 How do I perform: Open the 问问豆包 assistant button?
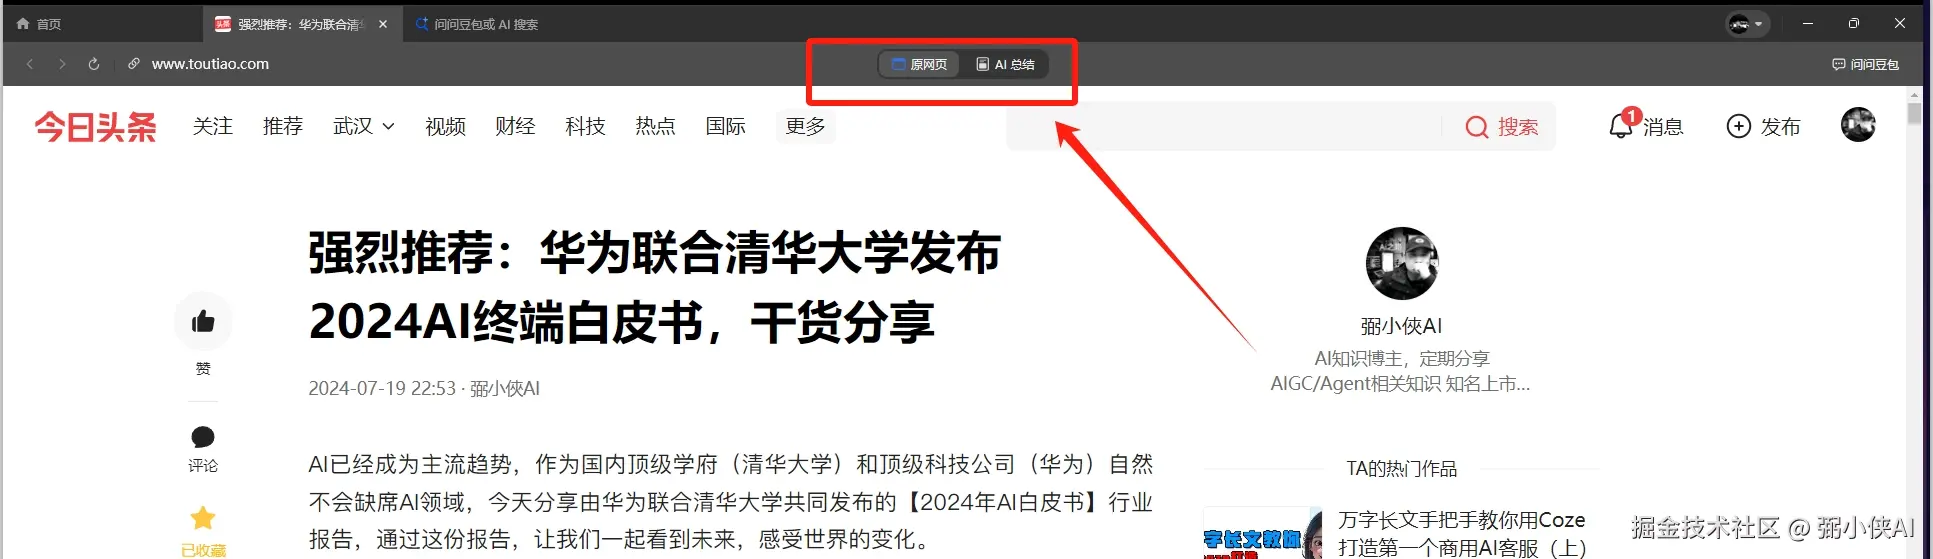pyautogui.click(x=1866, y=64)
